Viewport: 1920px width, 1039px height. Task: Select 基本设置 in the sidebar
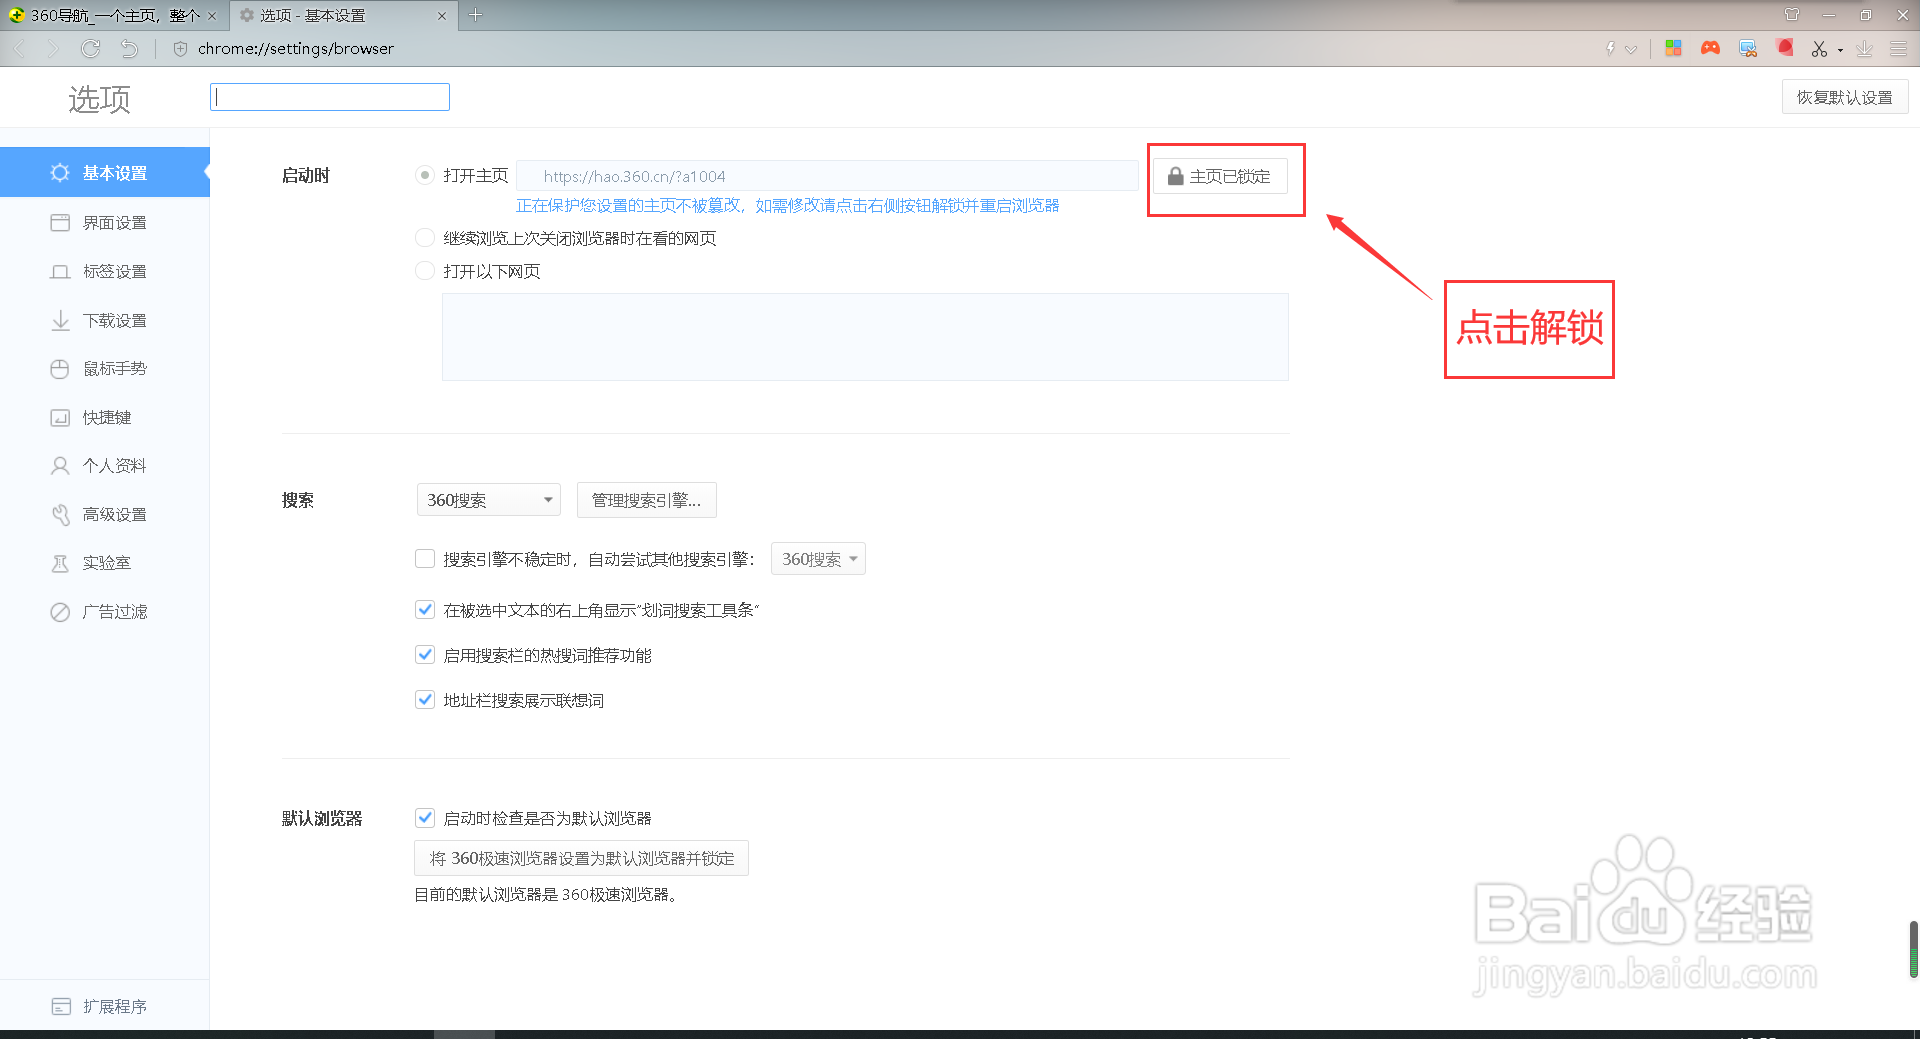click(105, 172)
